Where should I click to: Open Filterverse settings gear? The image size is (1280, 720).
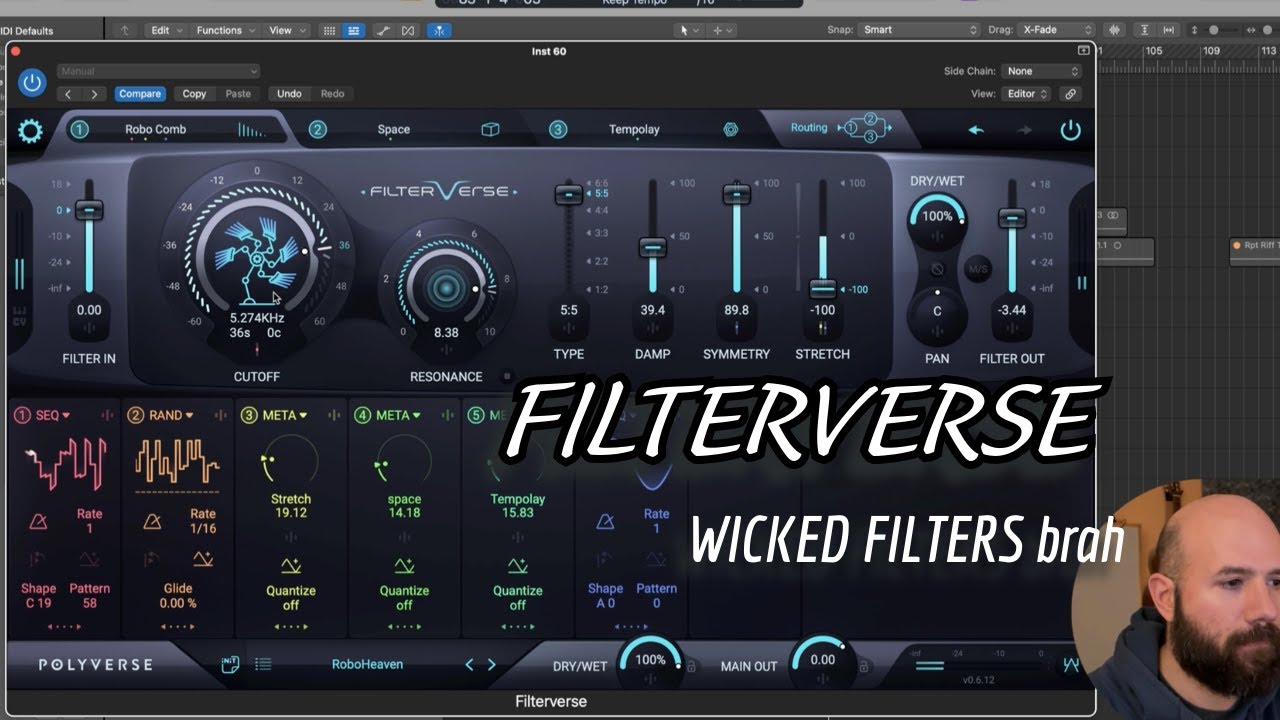(x=31, y=131)
